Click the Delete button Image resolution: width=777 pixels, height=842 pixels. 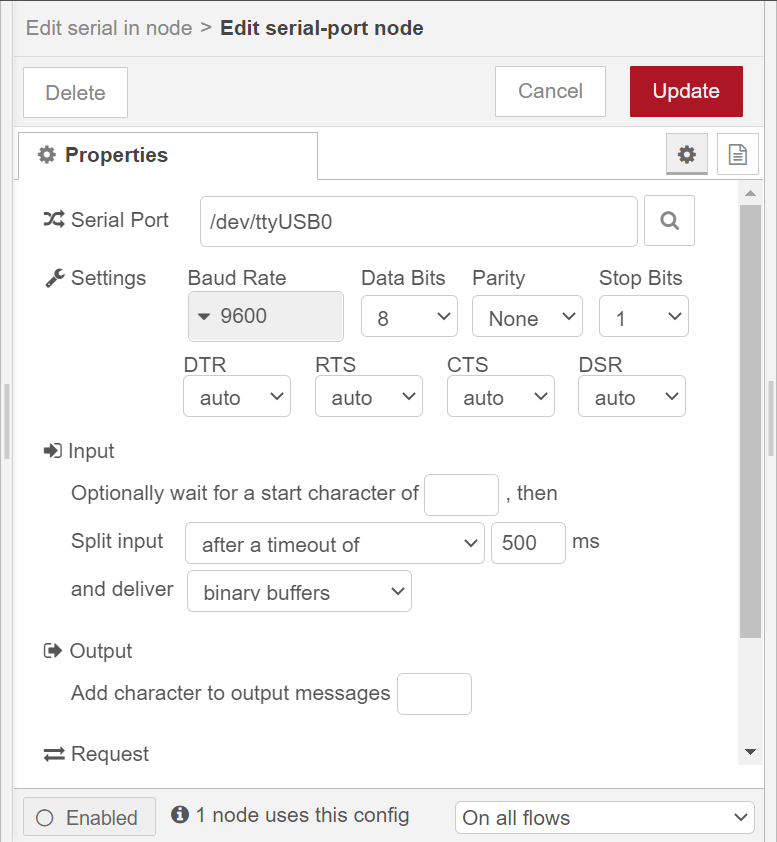point(75,92)
